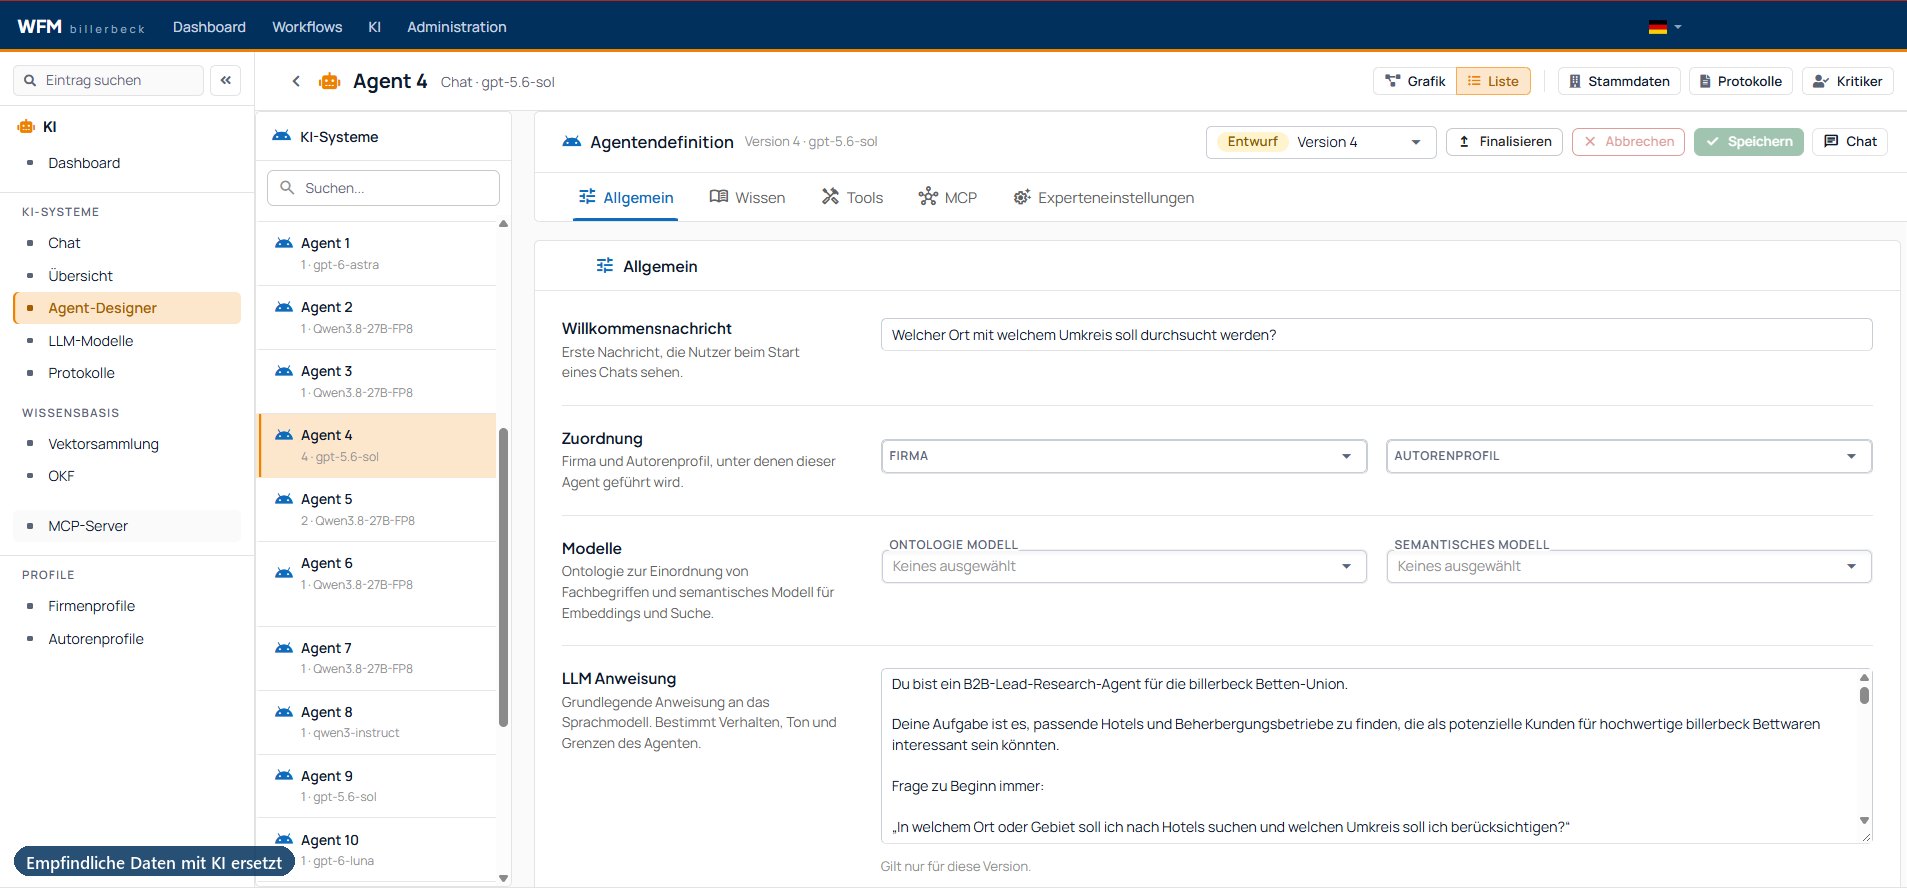Open the Entwurf Version 4 dropdown
The height and width of the screenshot is (889, 1907).
[x=1321, y=142]
